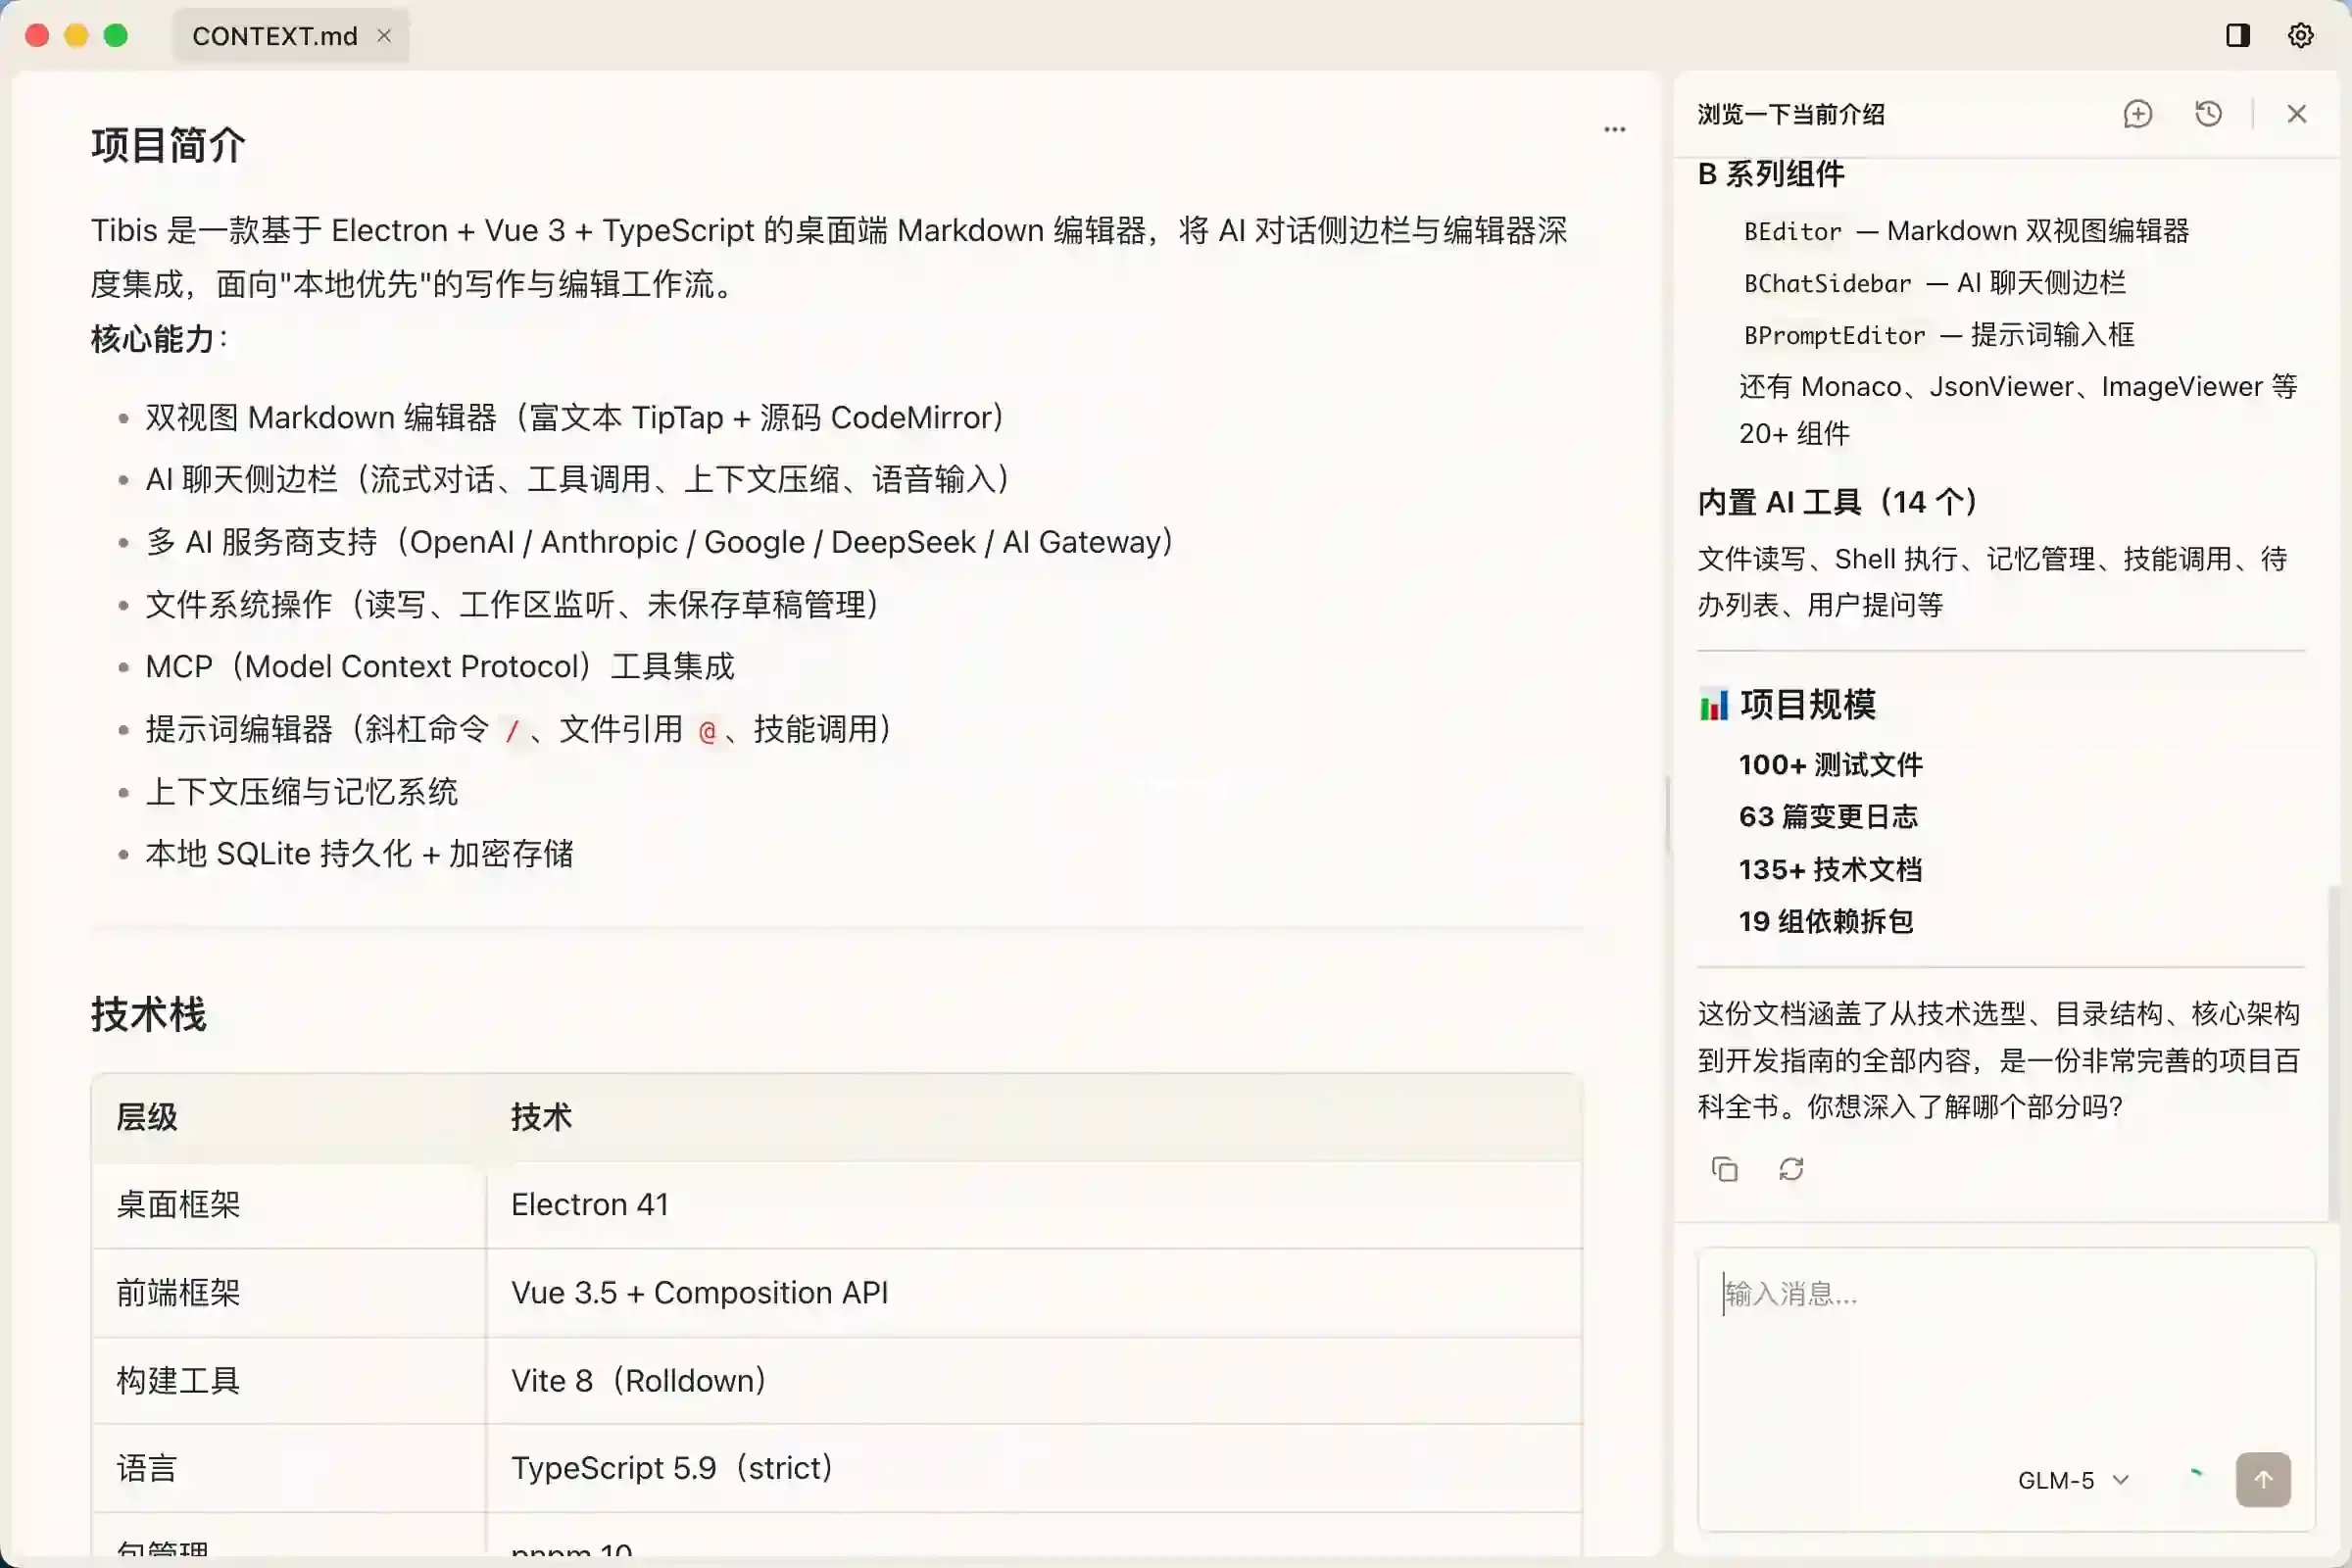Click the 文件系统操作 bullet

pos(513,605)
